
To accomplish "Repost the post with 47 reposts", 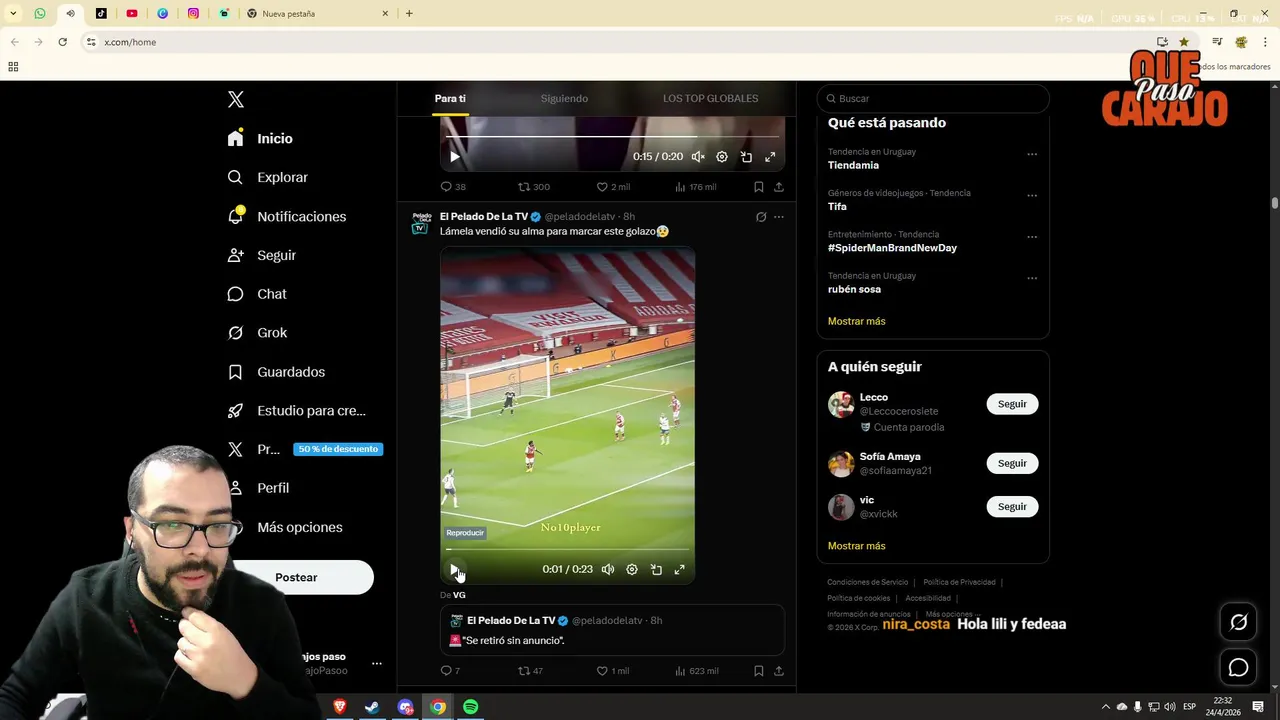I will coord(530,671).
